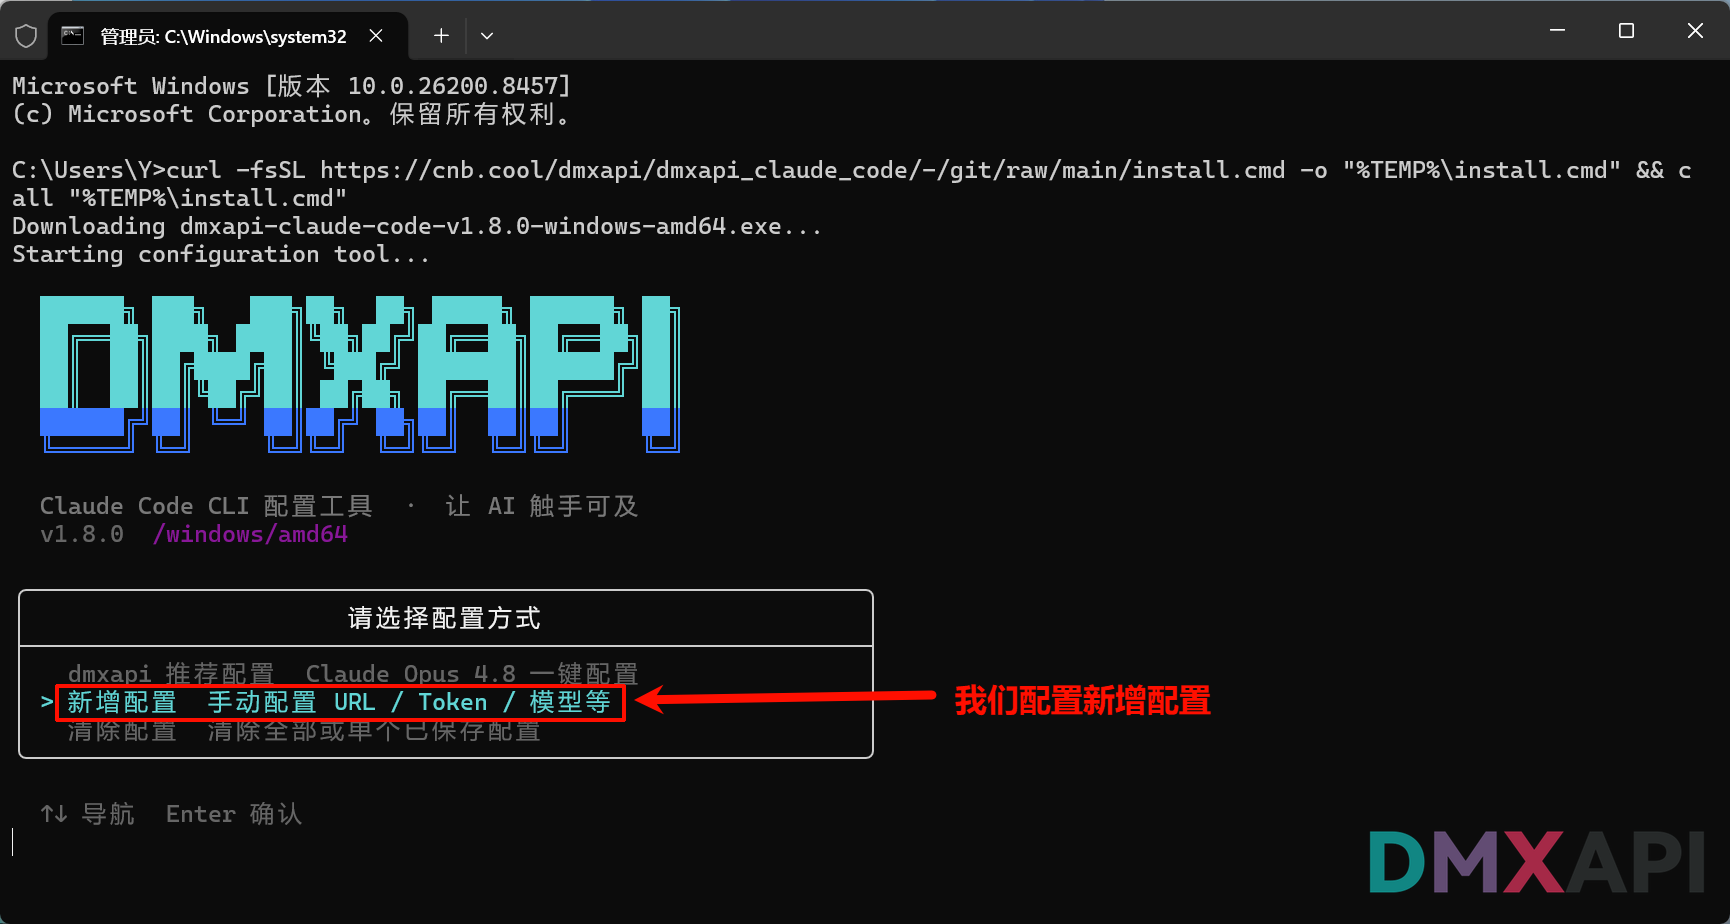Close the 管理员 C:\Windows\system32 tab
1730x924 pixels.
[376, 36]
